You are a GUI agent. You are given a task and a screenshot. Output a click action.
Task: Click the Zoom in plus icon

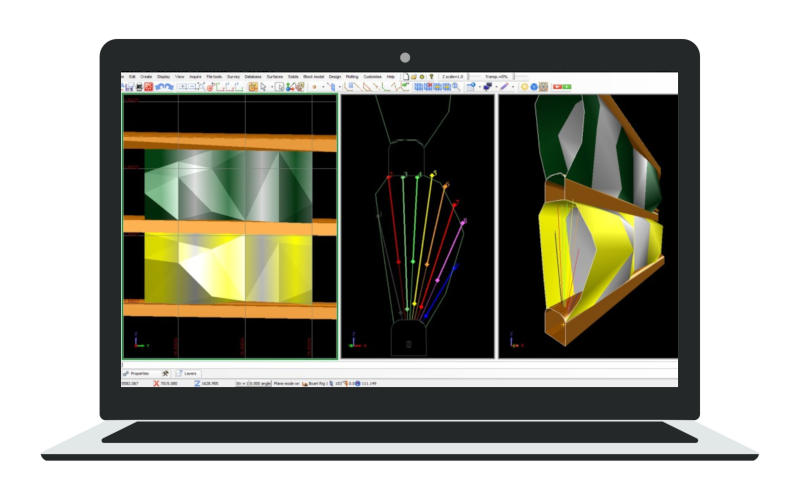point(183,86)
